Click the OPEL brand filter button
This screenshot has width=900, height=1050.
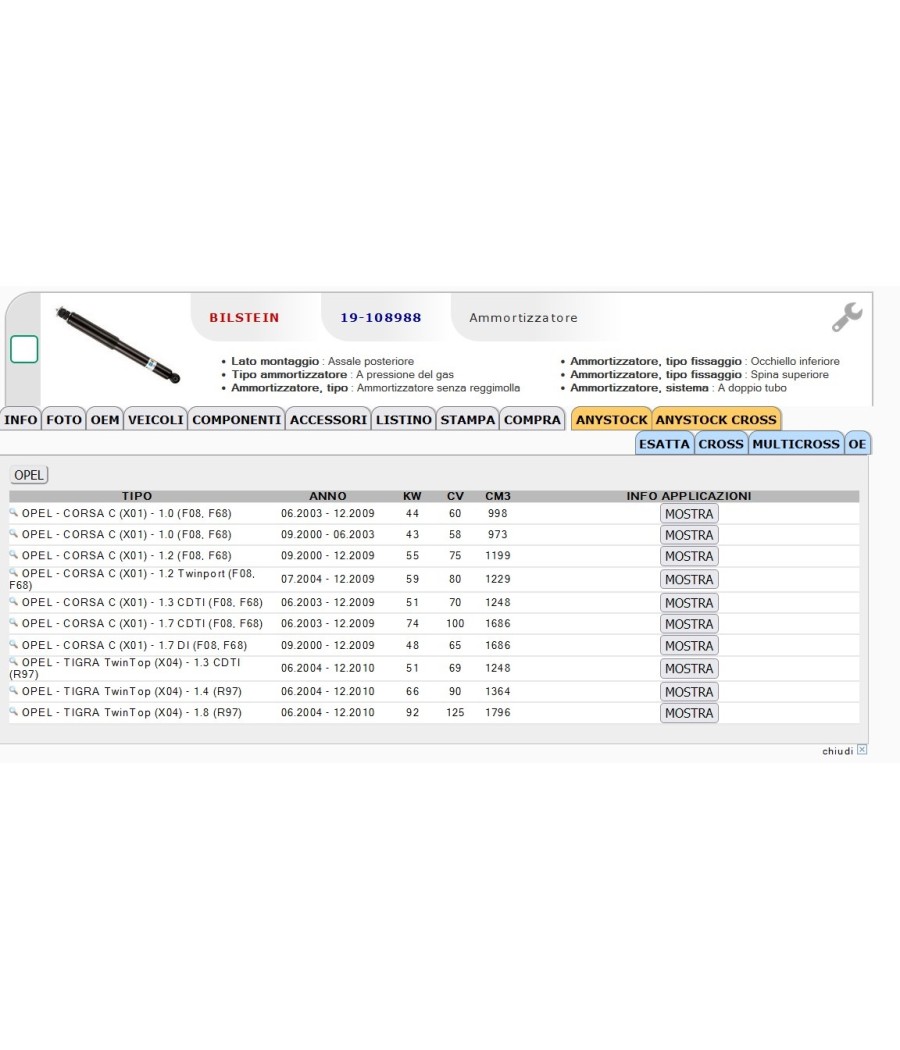[x=29, y=475]
